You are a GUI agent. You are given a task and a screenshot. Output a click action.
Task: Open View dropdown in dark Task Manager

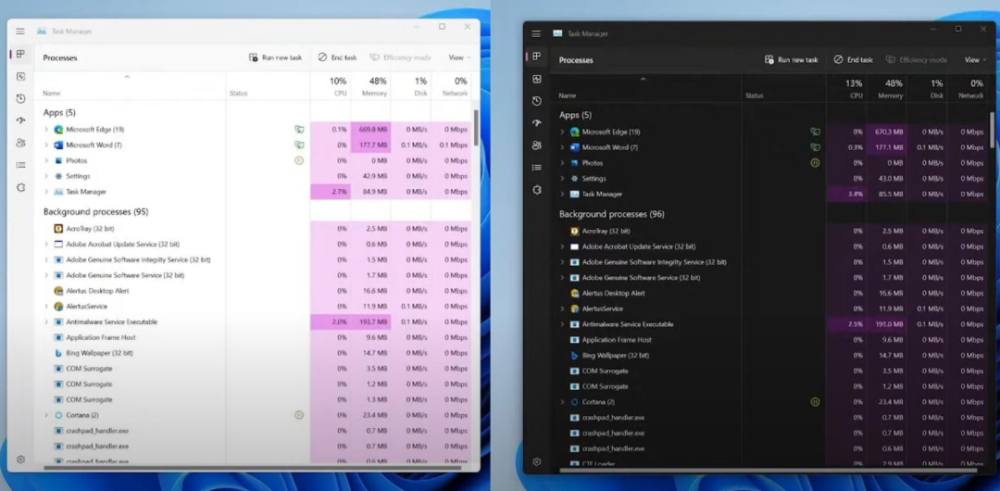(975, 60)
